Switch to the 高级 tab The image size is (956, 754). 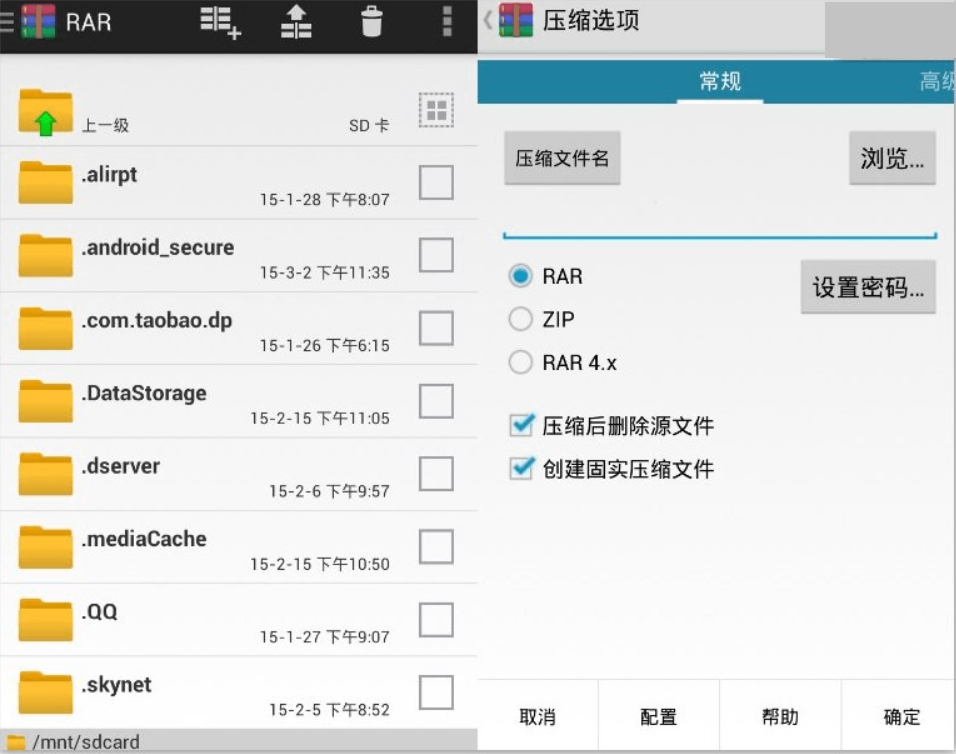pyautogui.click(x=936, y=82)
